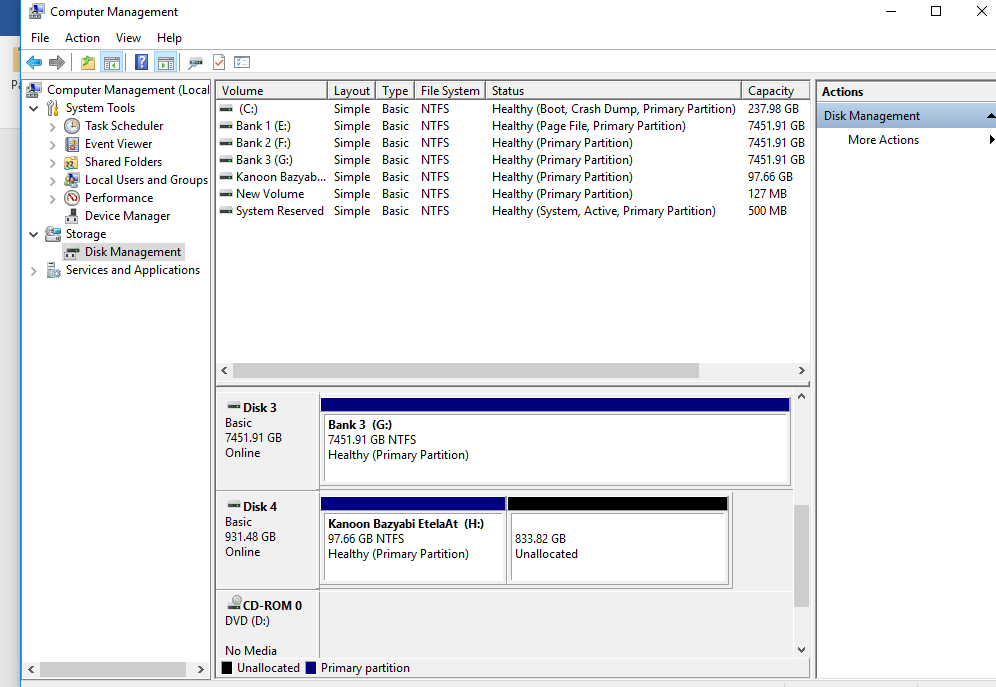
Task: Sort the volume list by Capacity column
Action: [x=771, y=91]
